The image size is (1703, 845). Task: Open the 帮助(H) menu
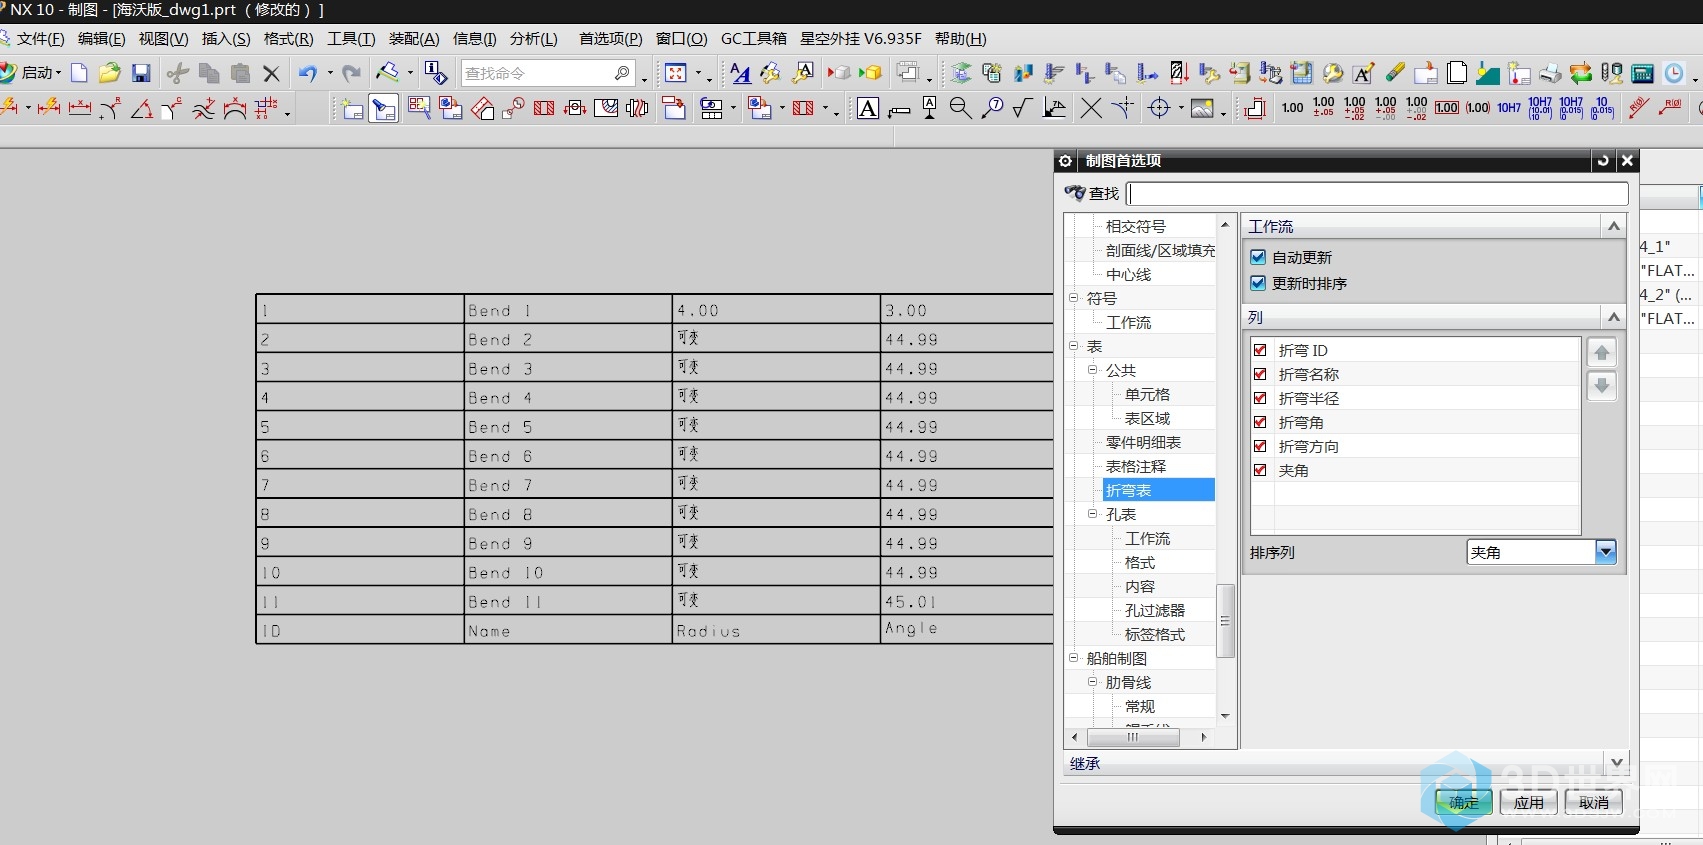tap(960, 38)
